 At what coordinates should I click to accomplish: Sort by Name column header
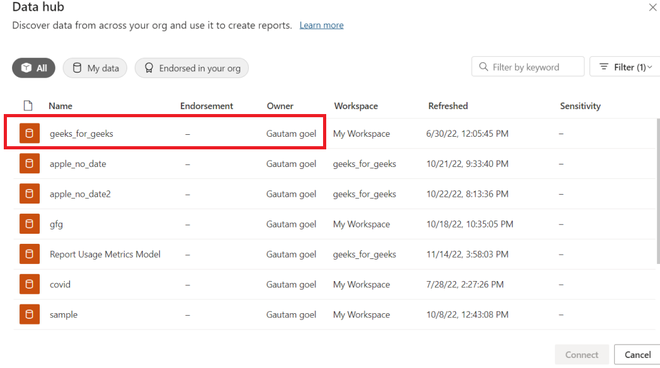point(60,106)
